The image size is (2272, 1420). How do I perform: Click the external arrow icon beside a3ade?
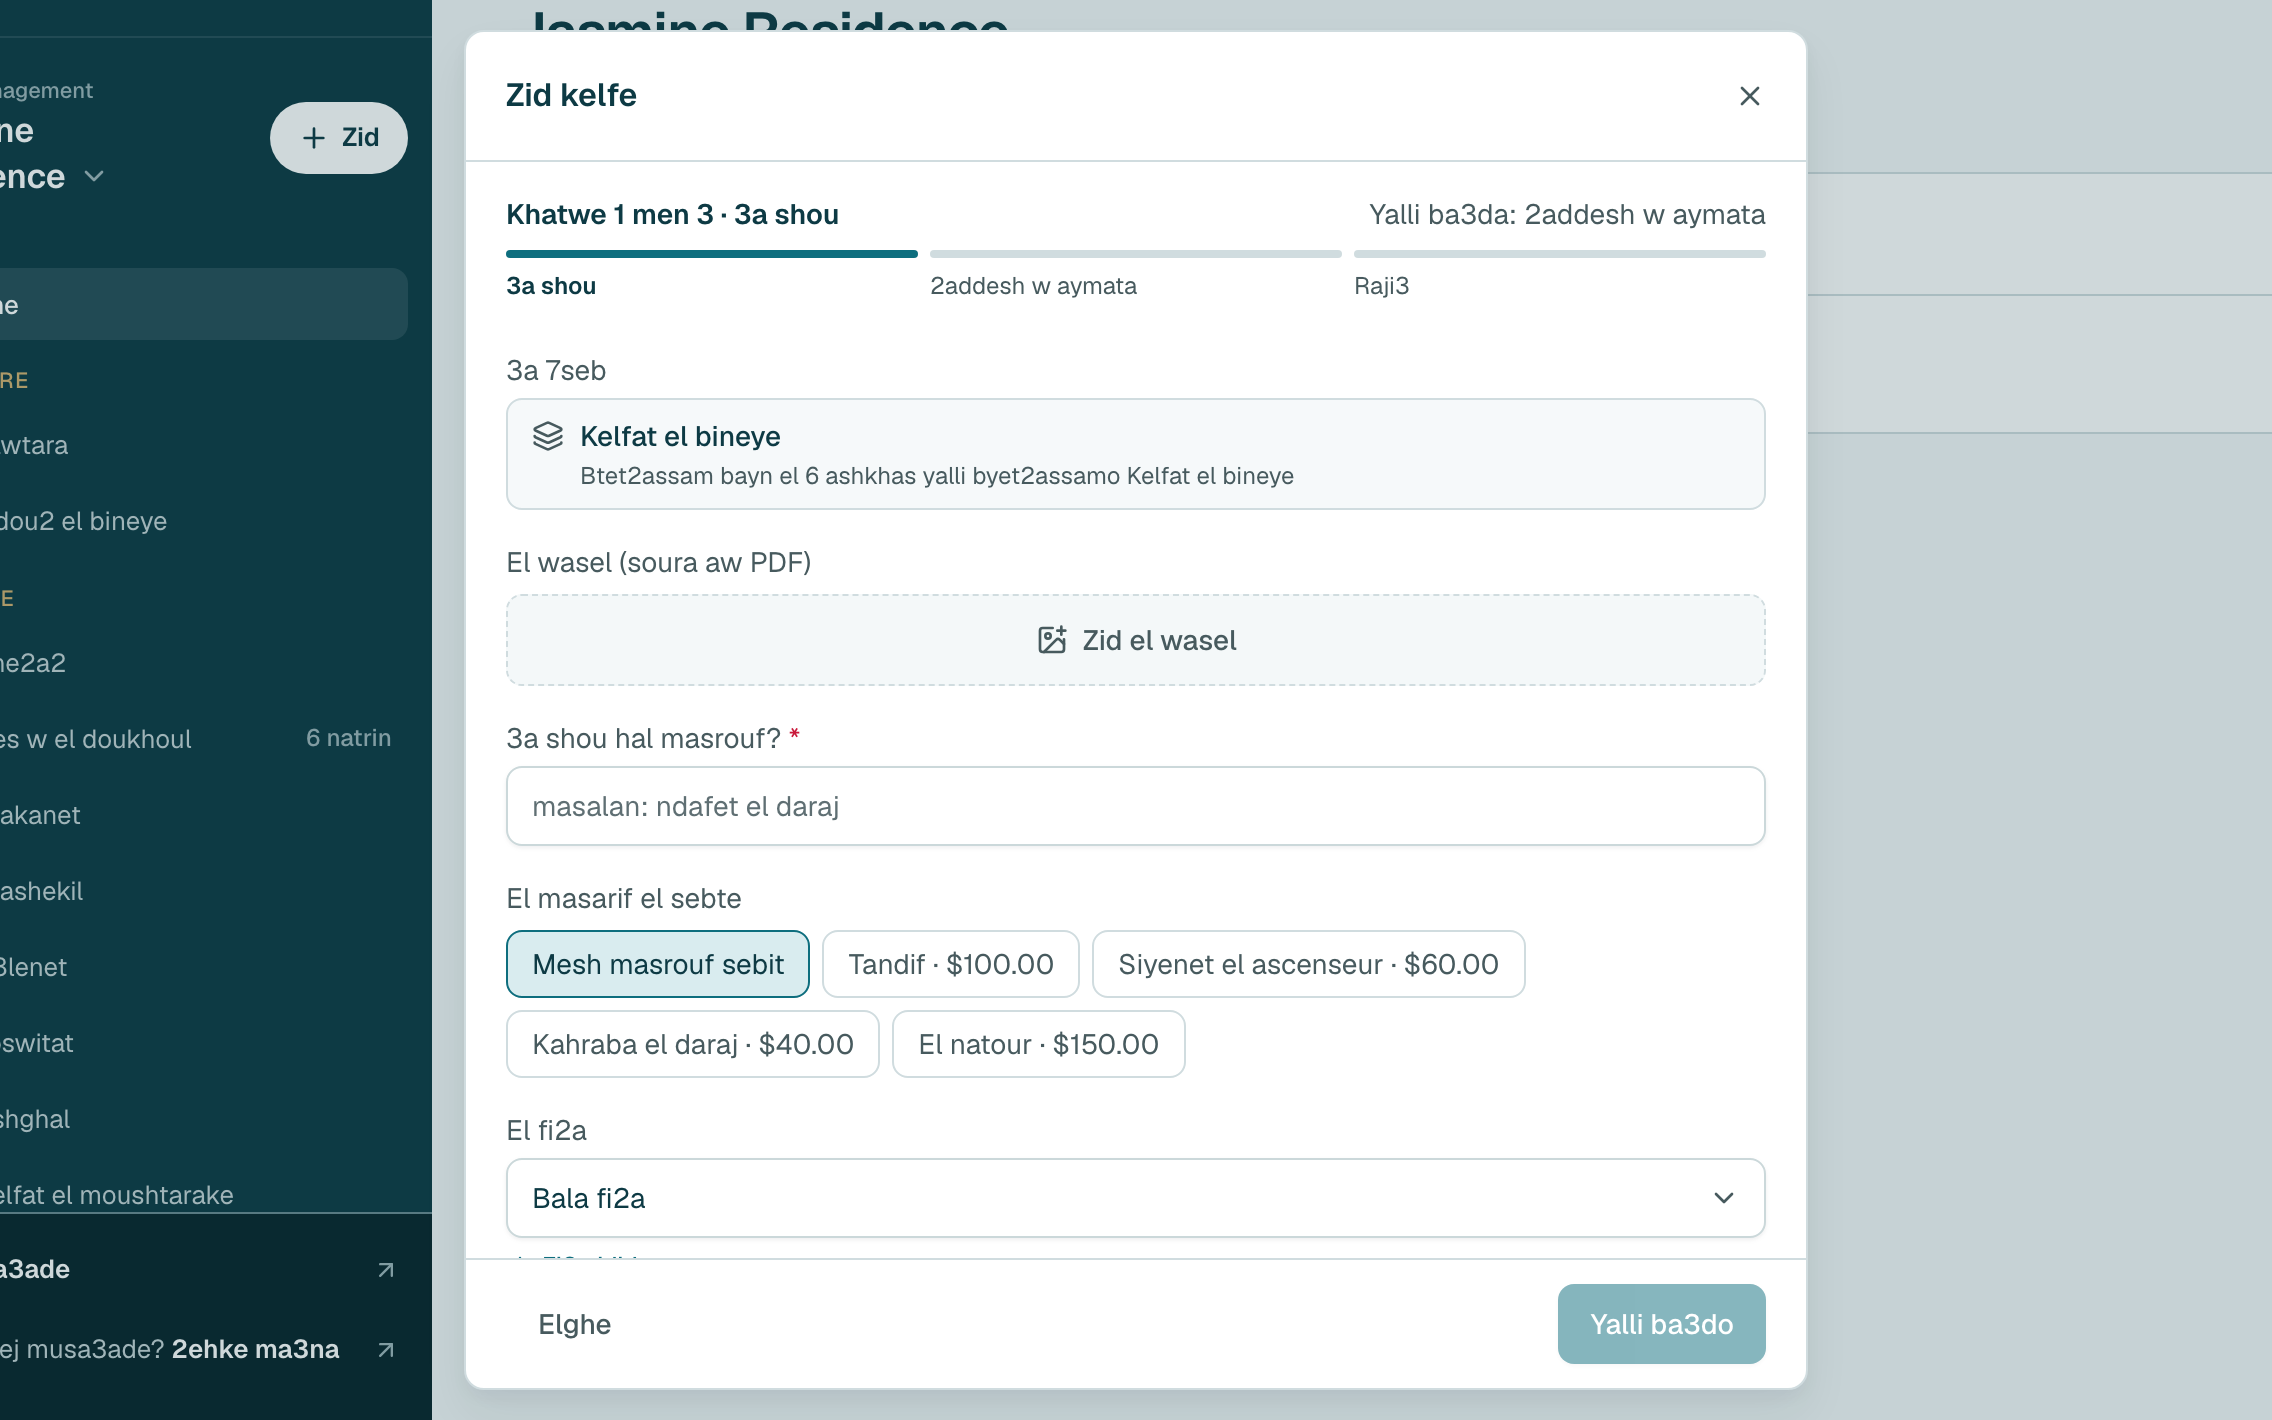[385, 1270]
